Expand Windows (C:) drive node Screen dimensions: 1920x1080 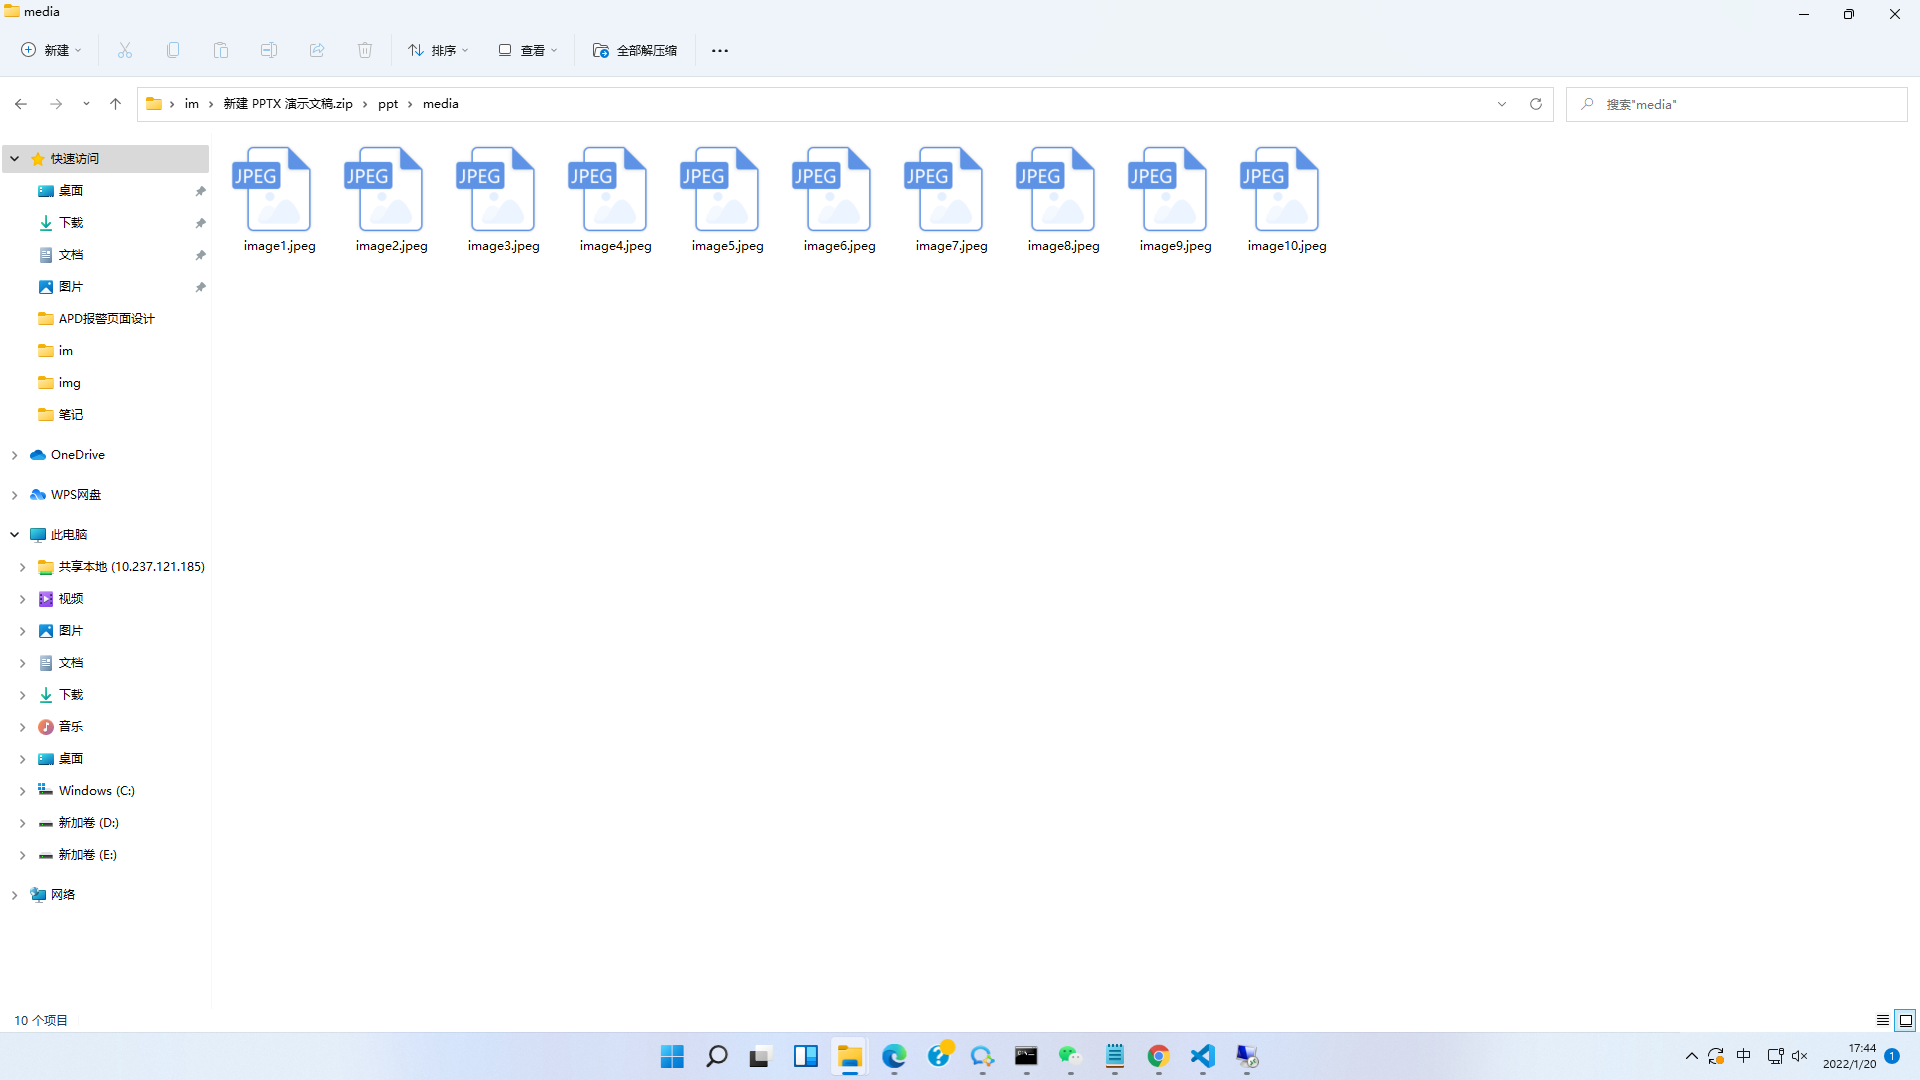[x=22, y=791]
